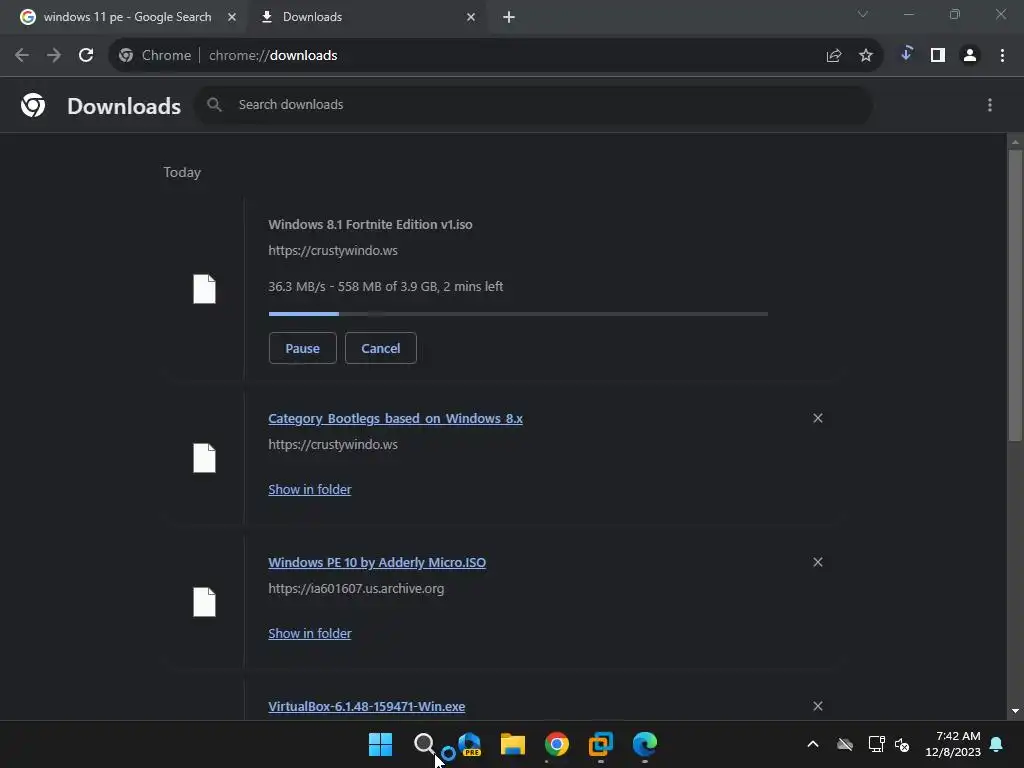Click the scrollbar up arrow
This screenshot has height=768, width=1024.
pyautogui.click(x=1015, y=142)
